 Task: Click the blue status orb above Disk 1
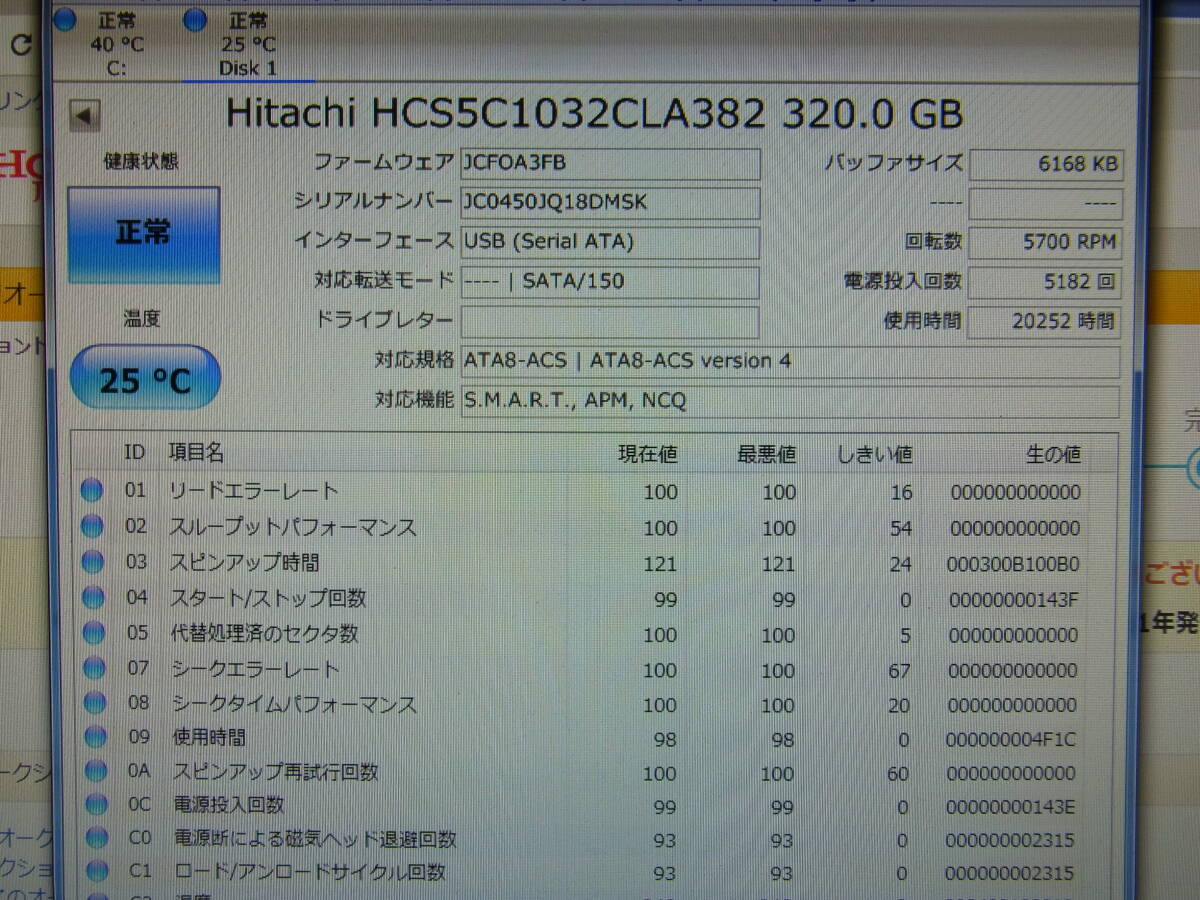[x=195, y=19]
